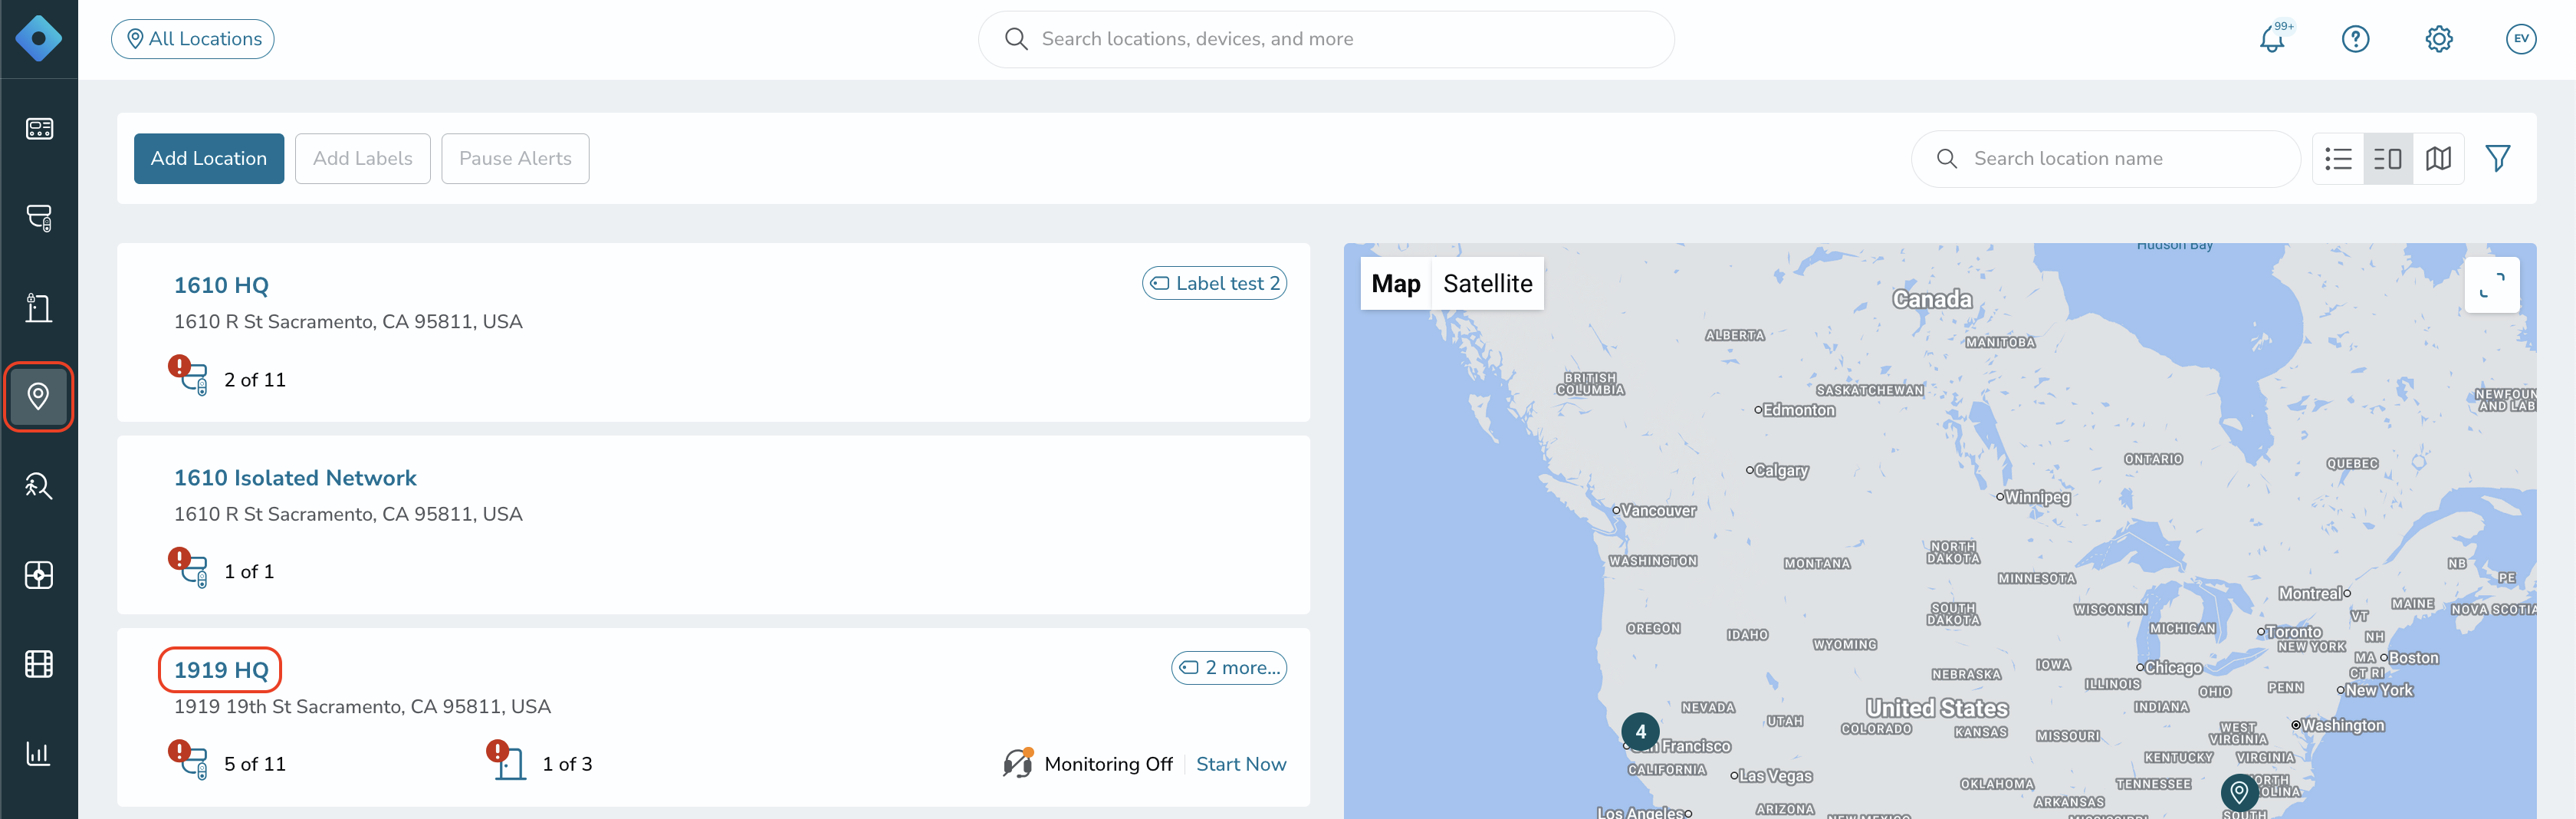Screen dimensions: 2576x819
Task: Open the dashboard icon in the sidebar
Action: [x=39, y=129]
